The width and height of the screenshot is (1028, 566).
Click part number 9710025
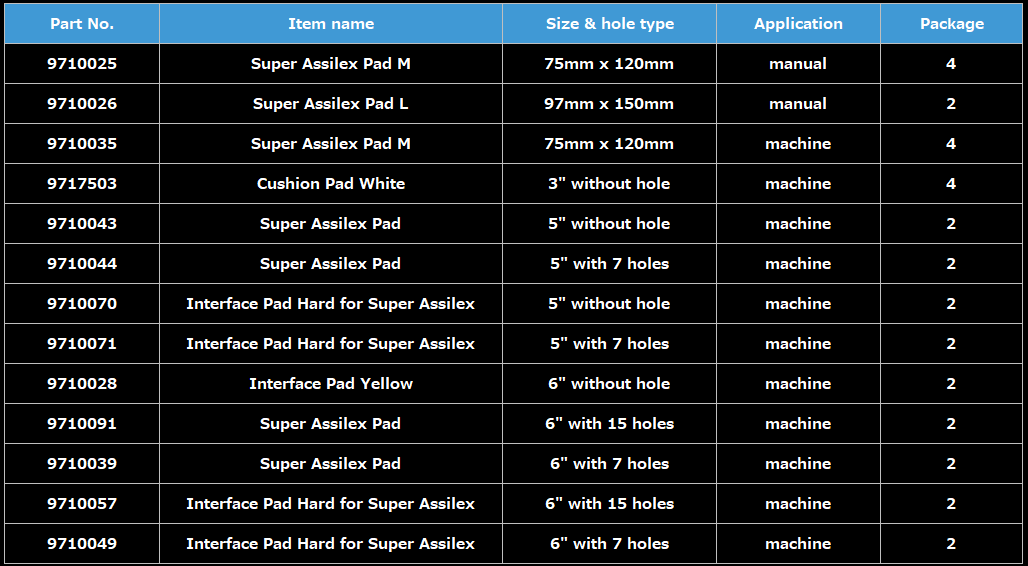(82, 64)
